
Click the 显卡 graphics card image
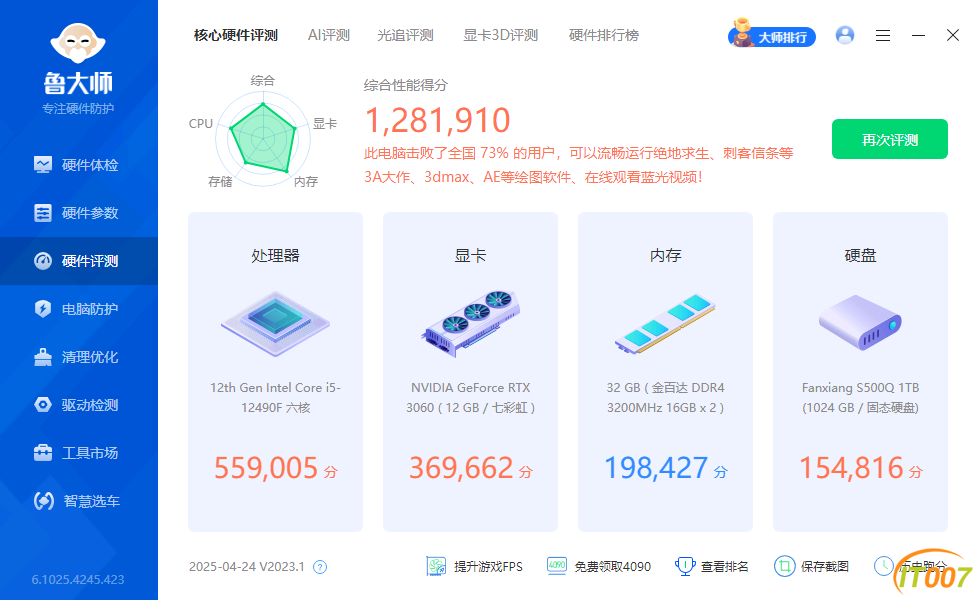(x=470, y=323)
